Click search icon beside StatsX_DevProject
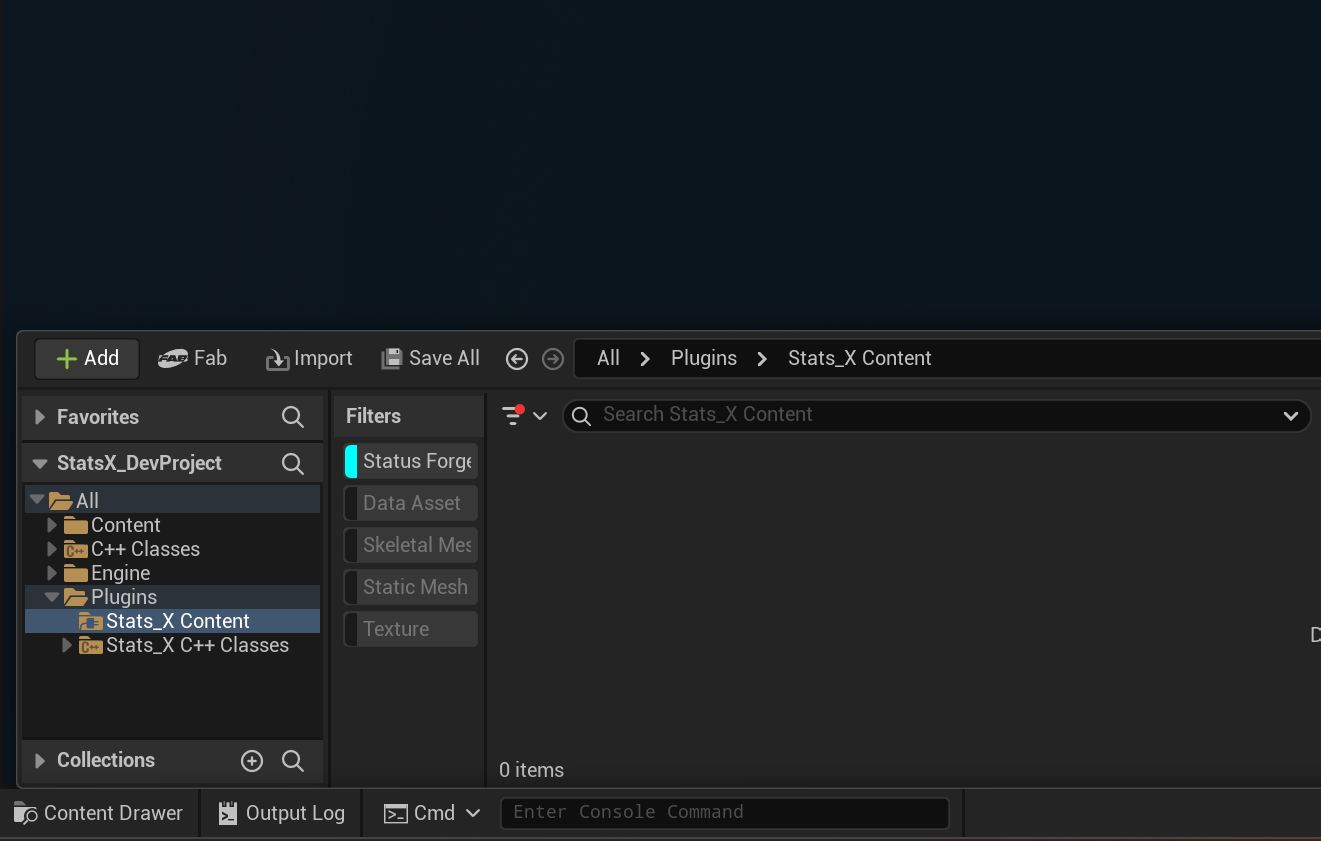The height and width of the screenshot is (841, 1321). [293, 463]
